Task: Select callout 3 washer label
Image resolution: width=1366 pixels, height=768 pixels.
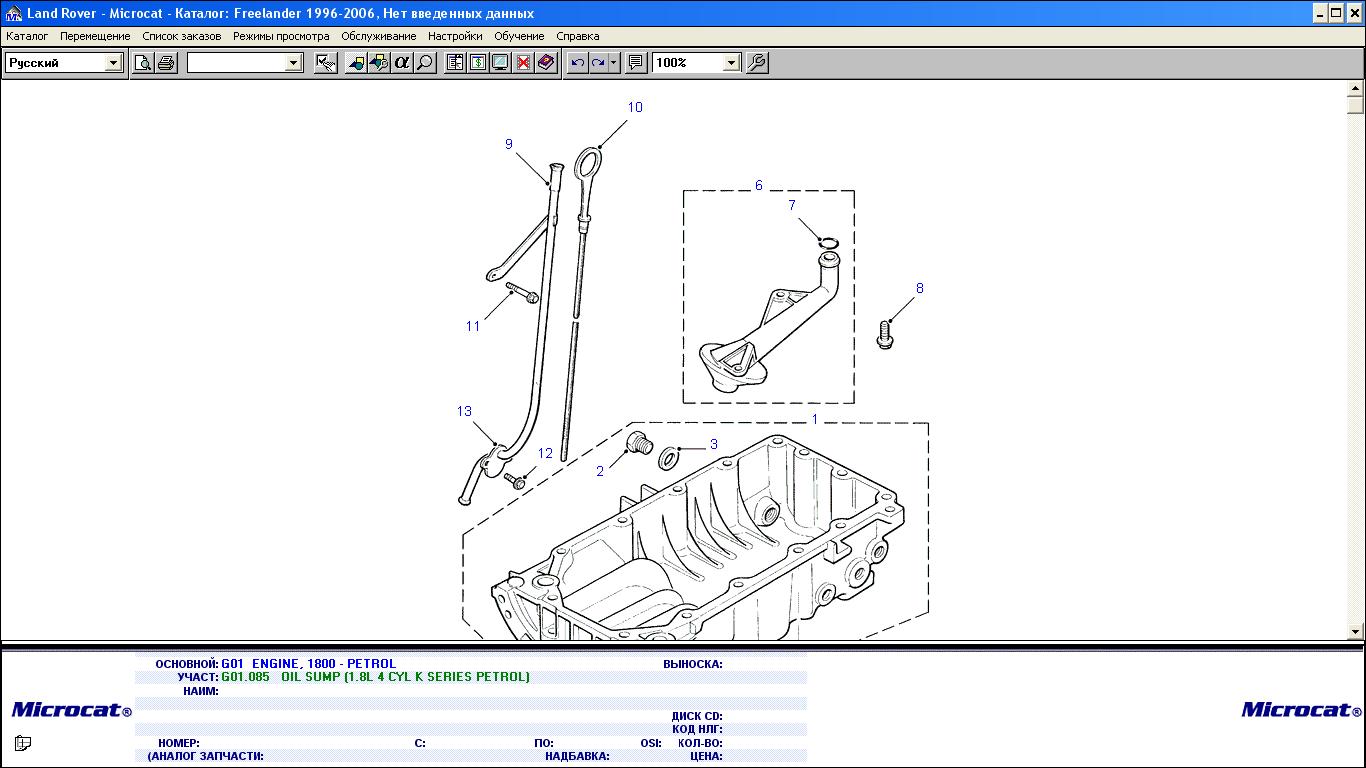Action: 714,444
